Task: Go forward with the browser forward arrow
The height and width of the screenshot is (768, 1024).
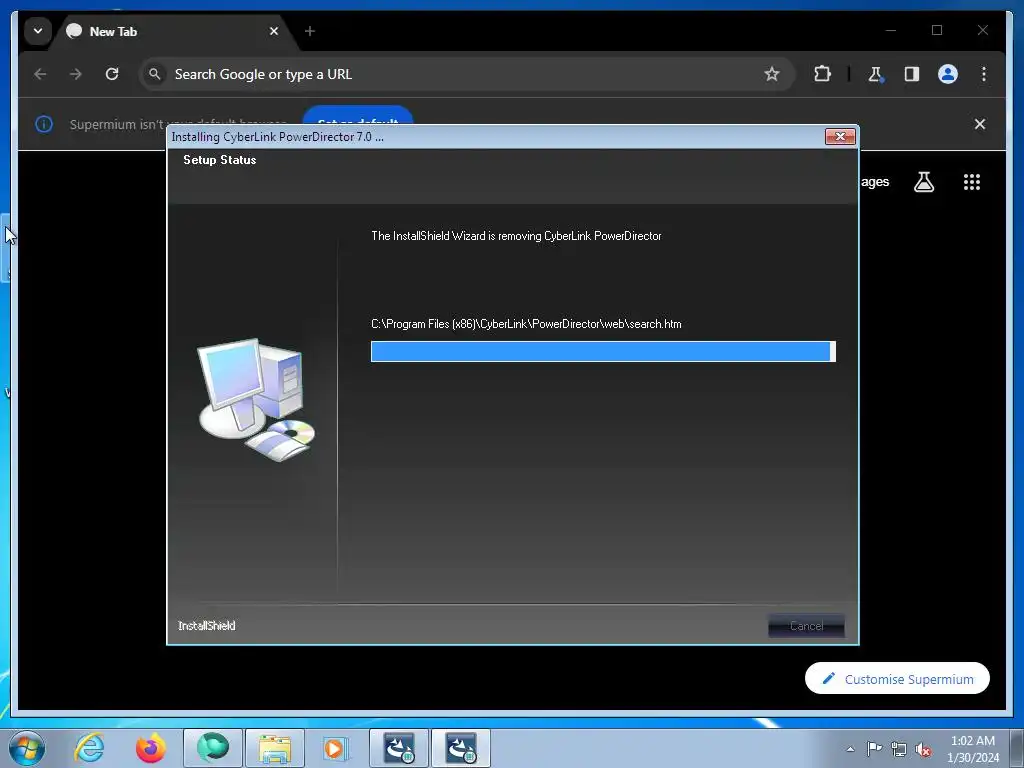Action: pyautogui.click(x=76, y=74)
